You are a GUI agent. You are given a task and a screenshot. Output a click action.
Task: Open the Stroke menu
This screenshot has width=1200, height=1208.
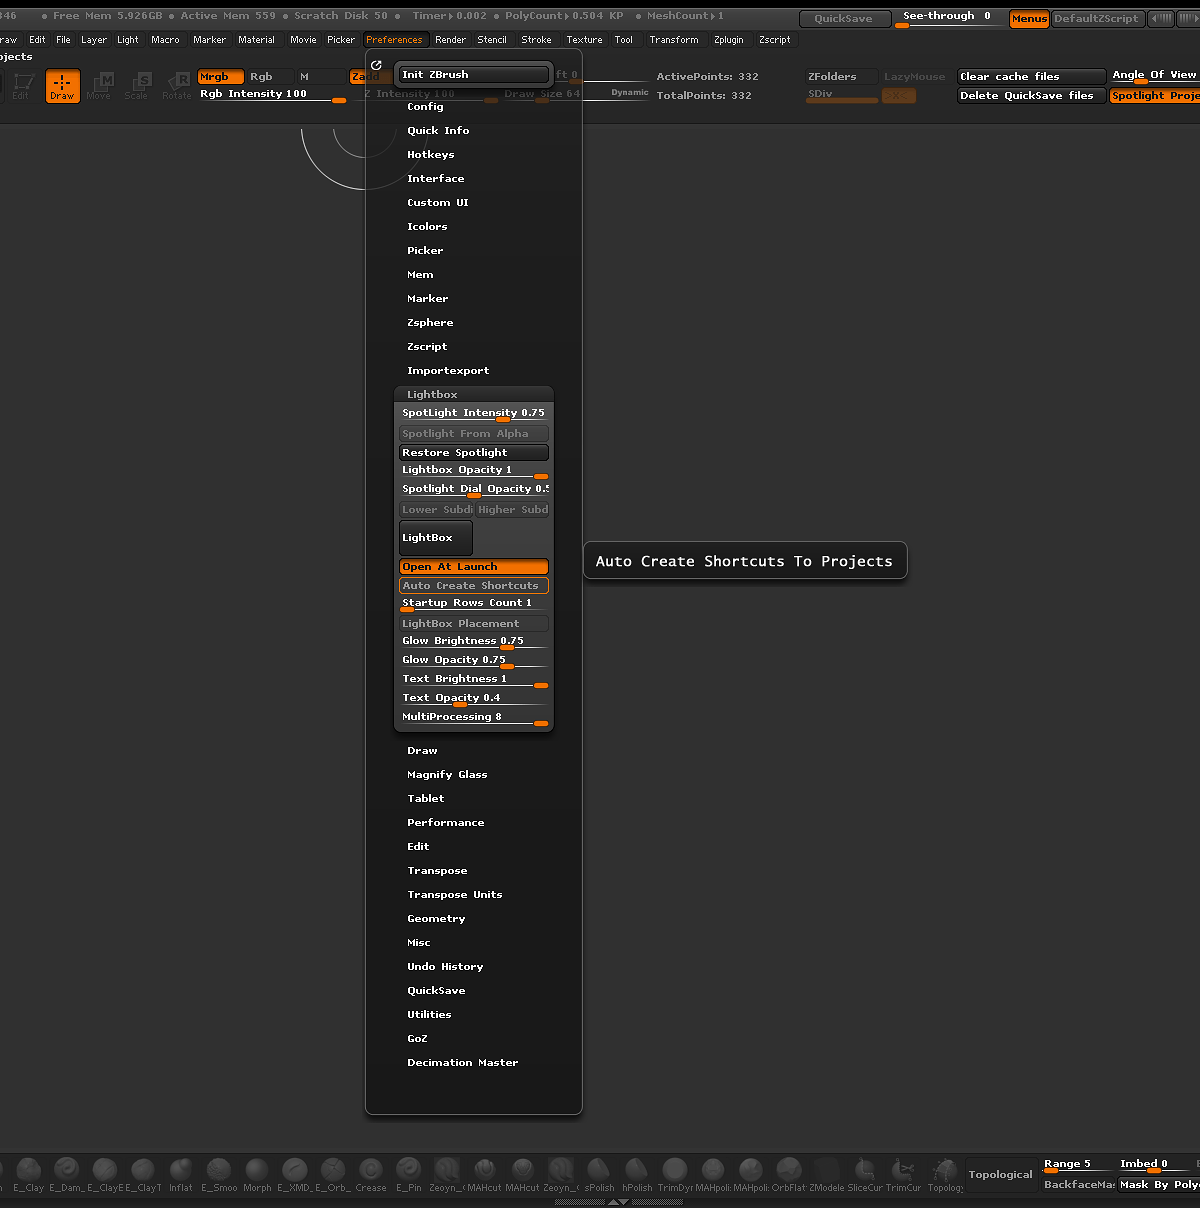(x=537, y=40)
